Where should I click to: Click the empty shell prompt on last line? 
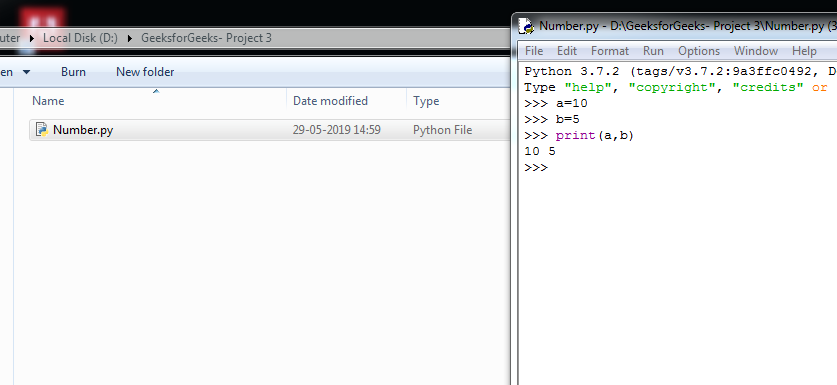coord(536,167)
